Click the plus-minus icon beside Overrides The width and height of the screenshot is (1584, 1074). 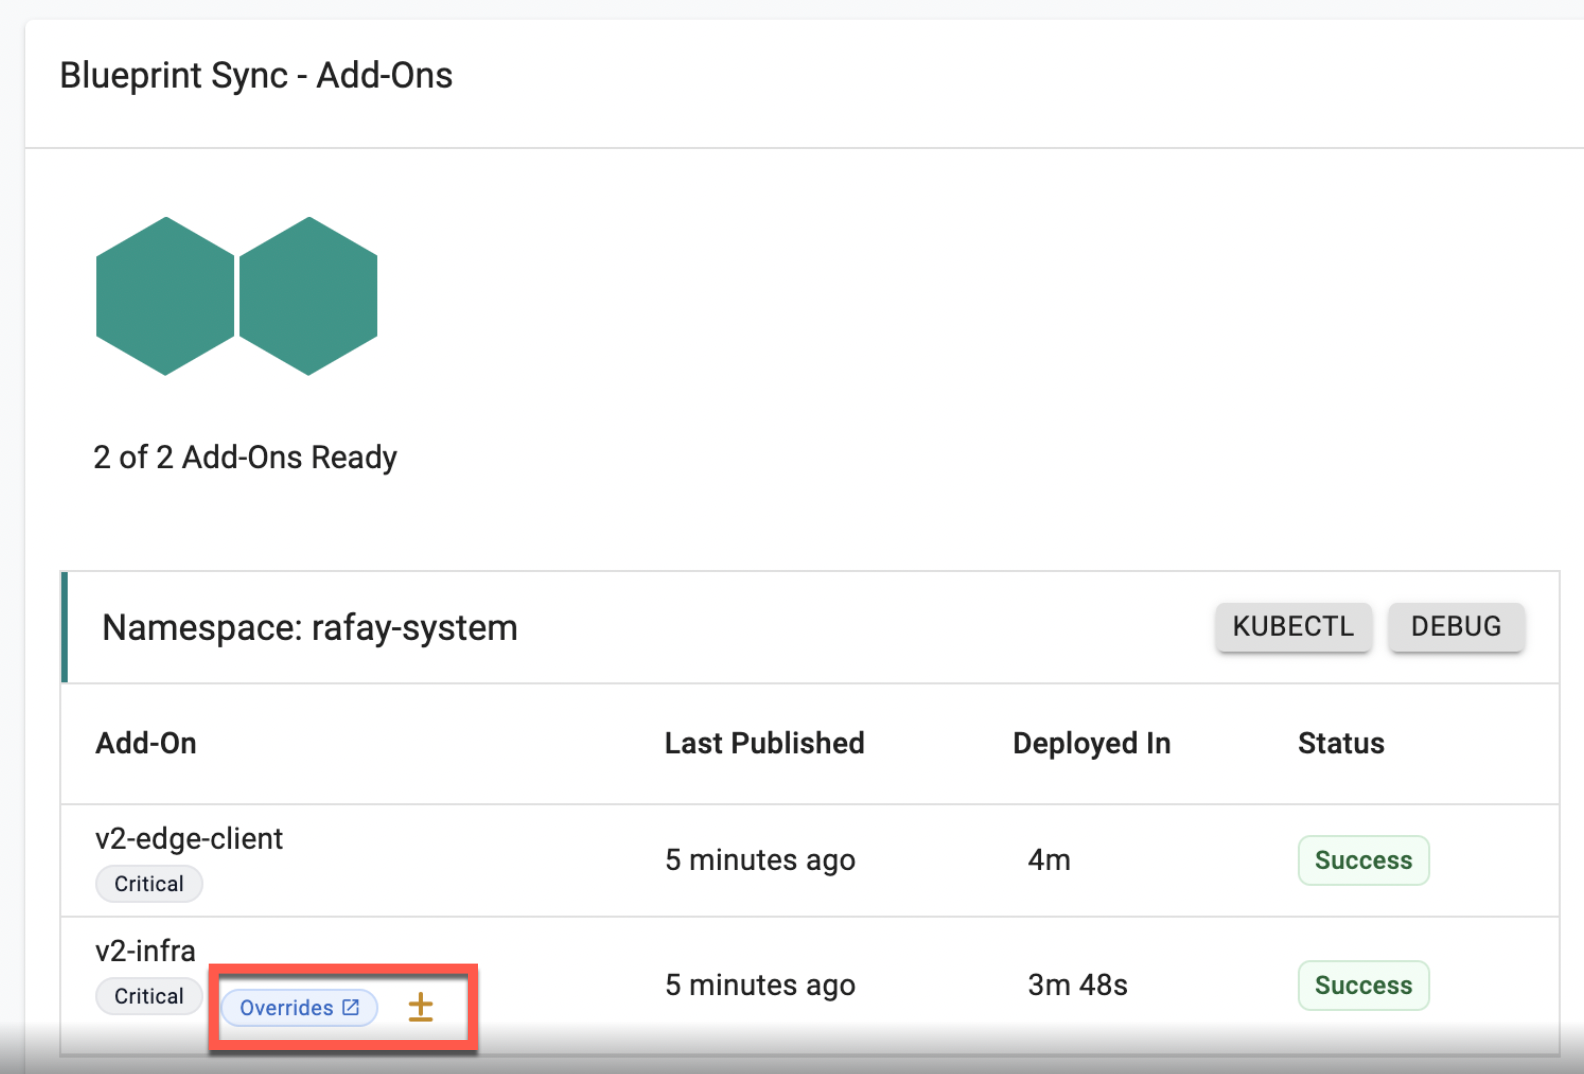[421, 1007]
